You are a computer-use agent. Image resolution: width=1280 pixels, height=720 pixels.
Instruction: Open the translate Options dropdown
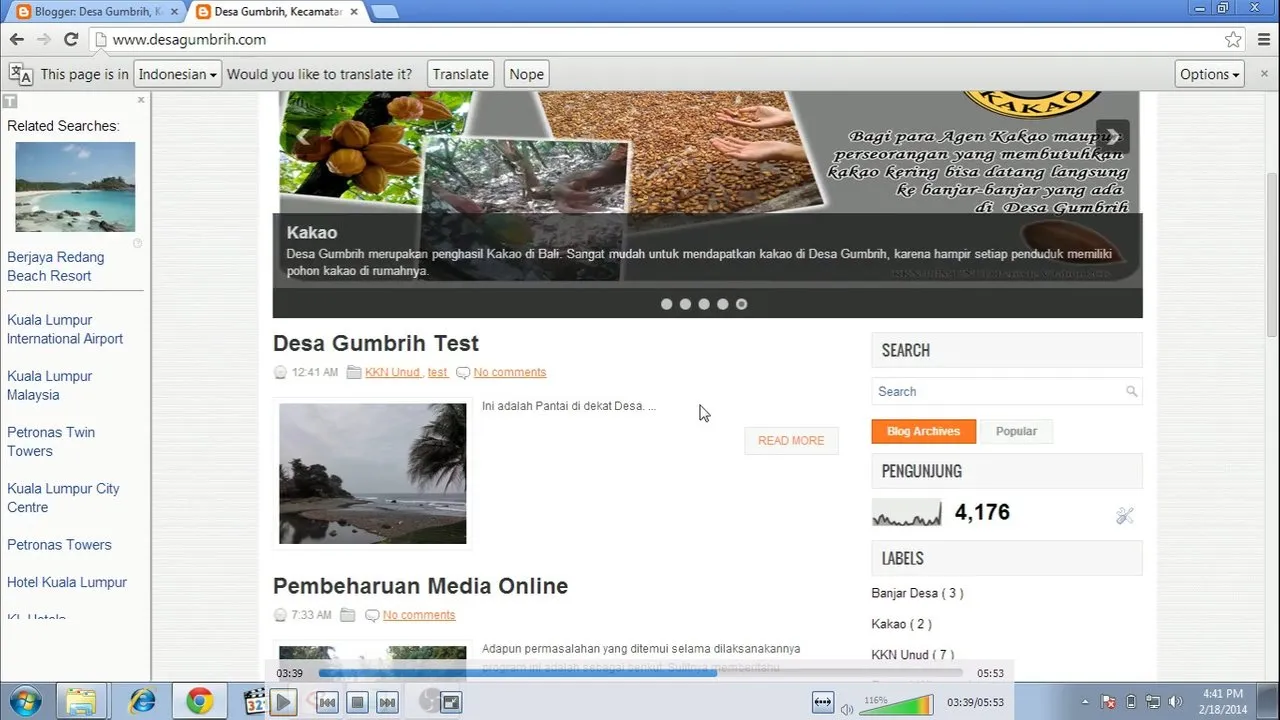(1210, 74)
